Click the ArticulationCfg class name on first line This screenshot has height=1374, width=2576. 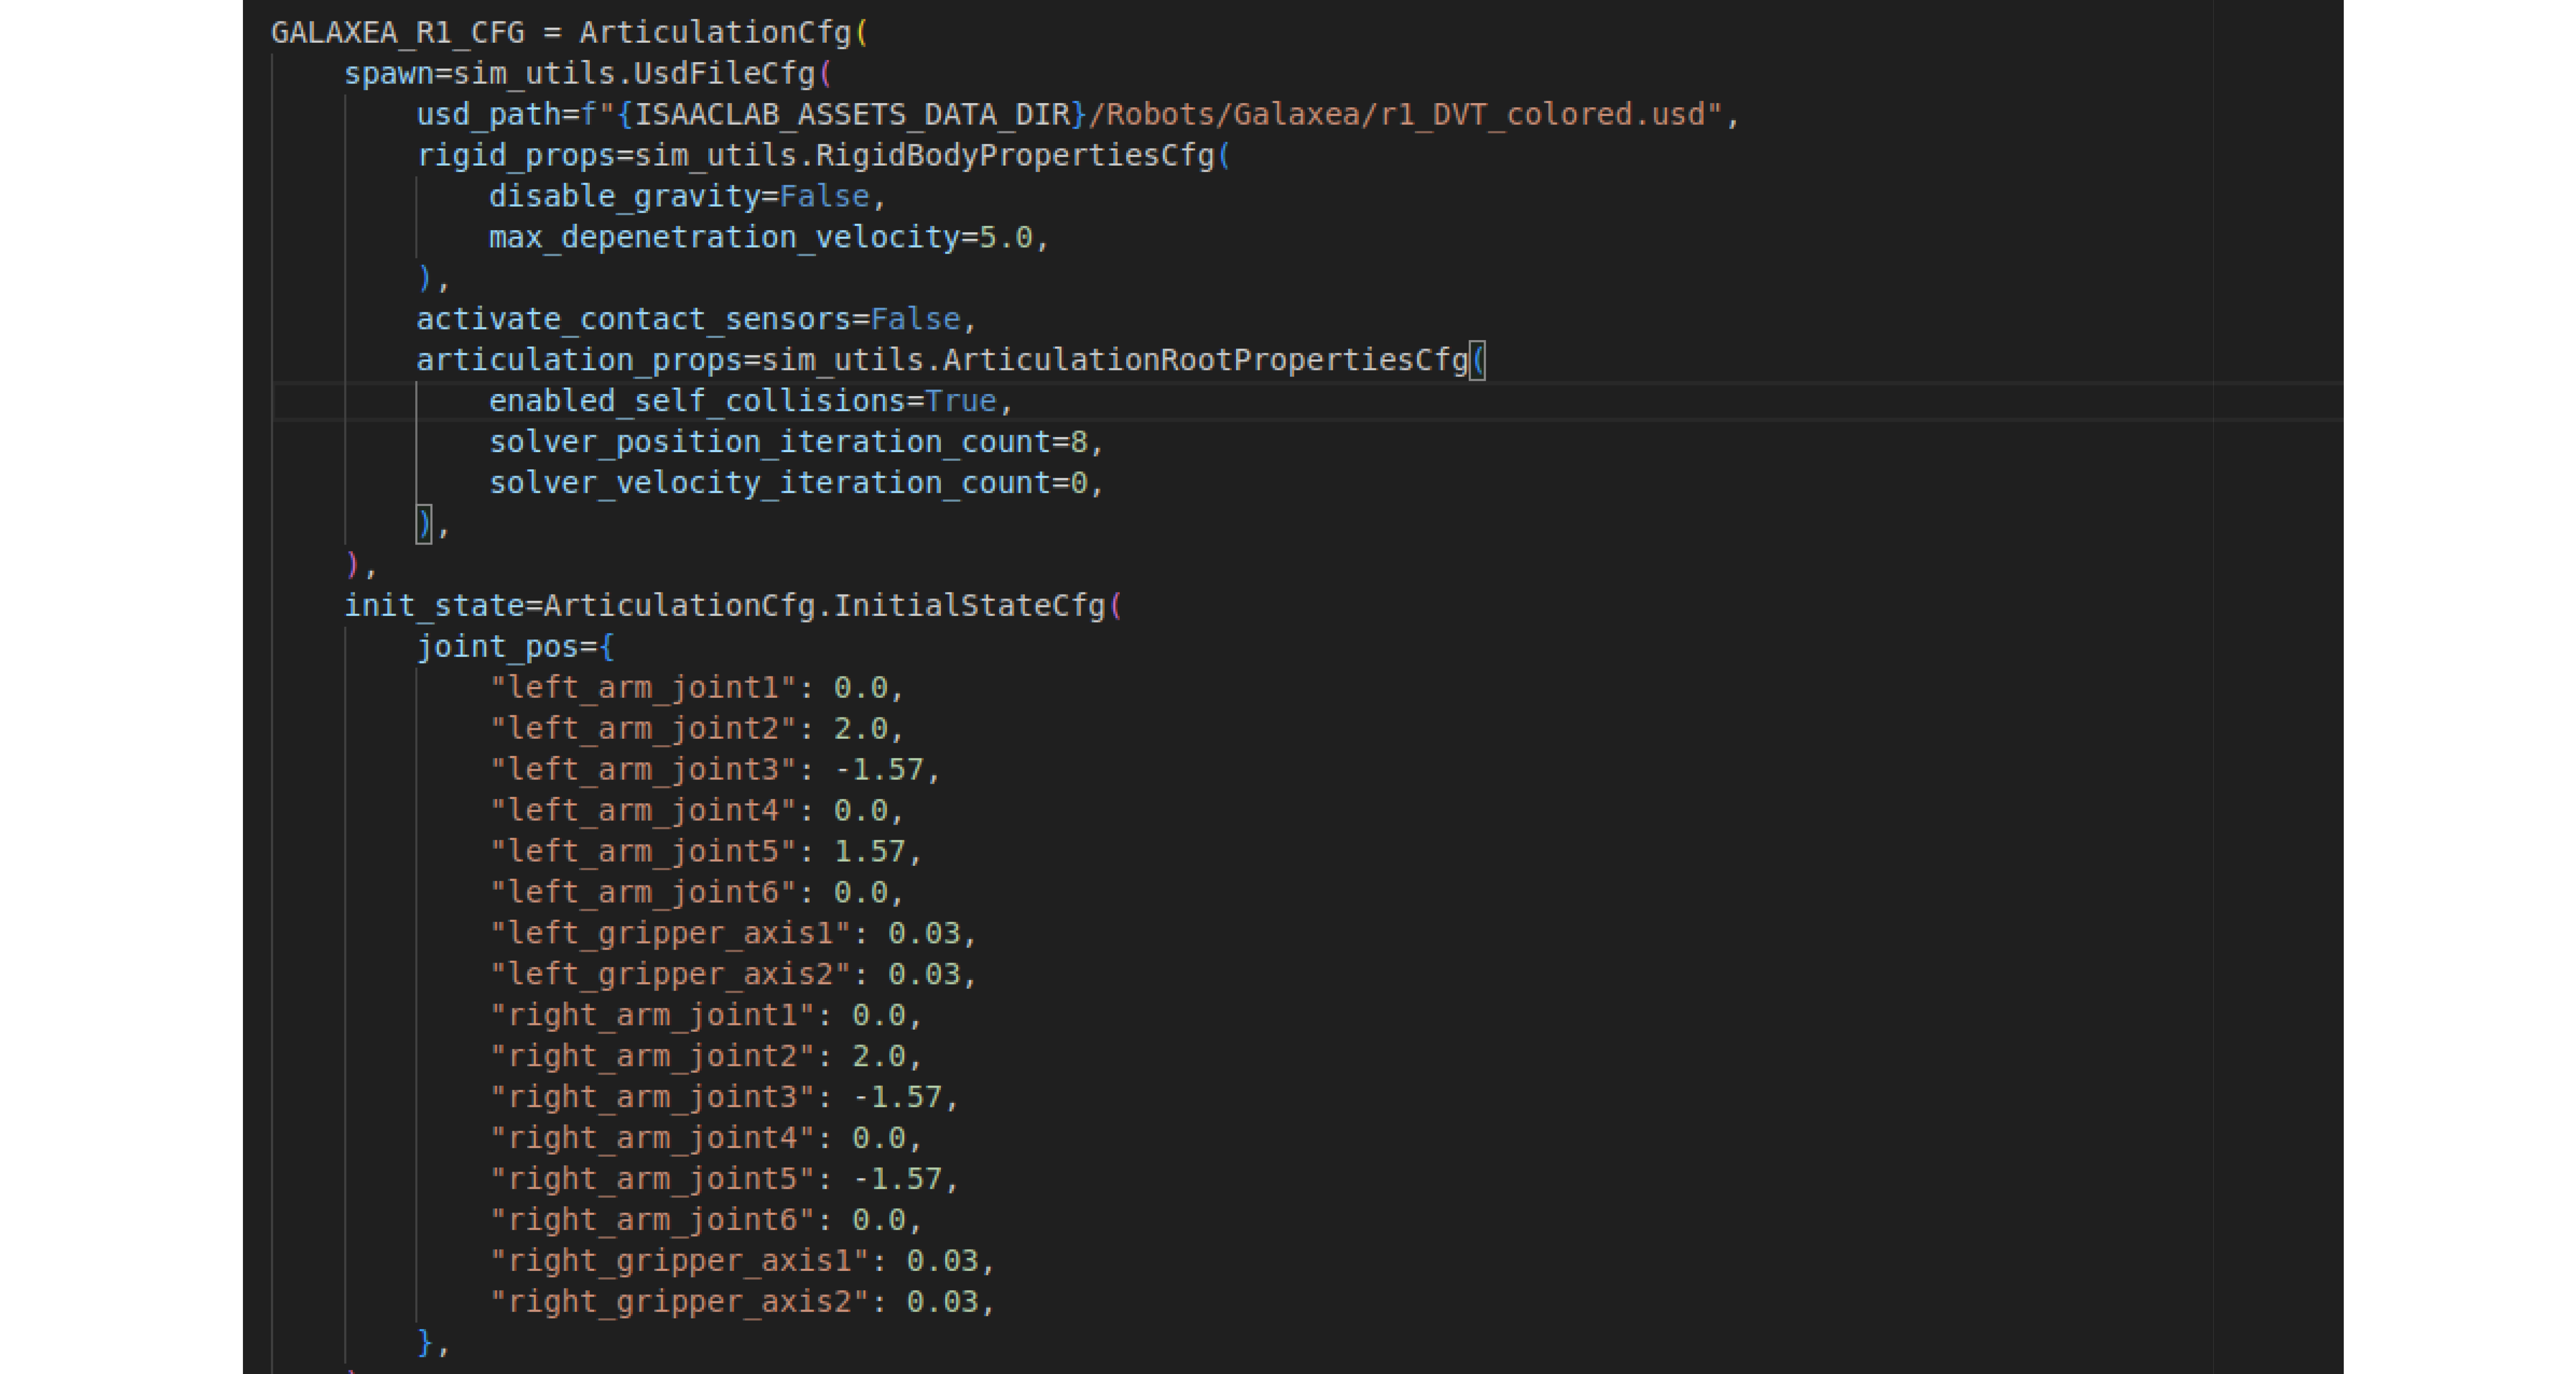pos(715,33)
